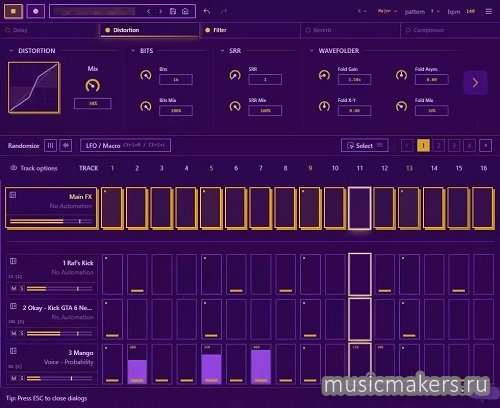
Task: Switch to the Distortion tab
Action: click(x=149, y=30)
